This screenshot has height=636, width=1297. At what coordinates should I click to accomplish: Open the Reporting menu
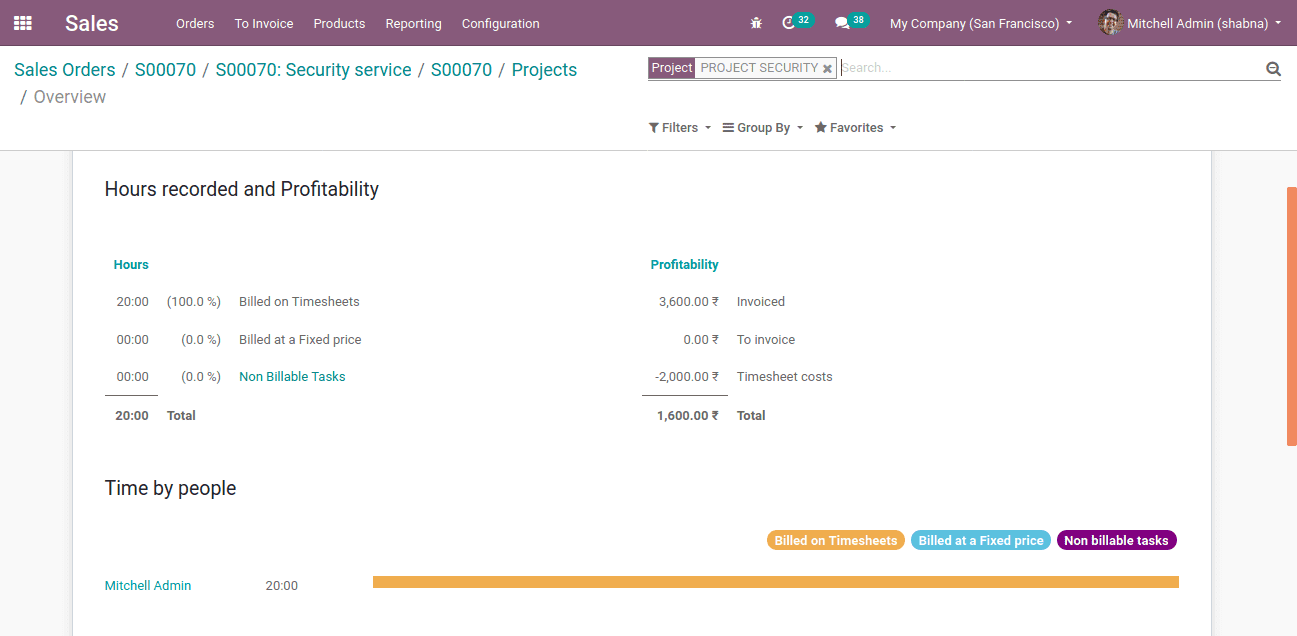(x=413, y=23)
